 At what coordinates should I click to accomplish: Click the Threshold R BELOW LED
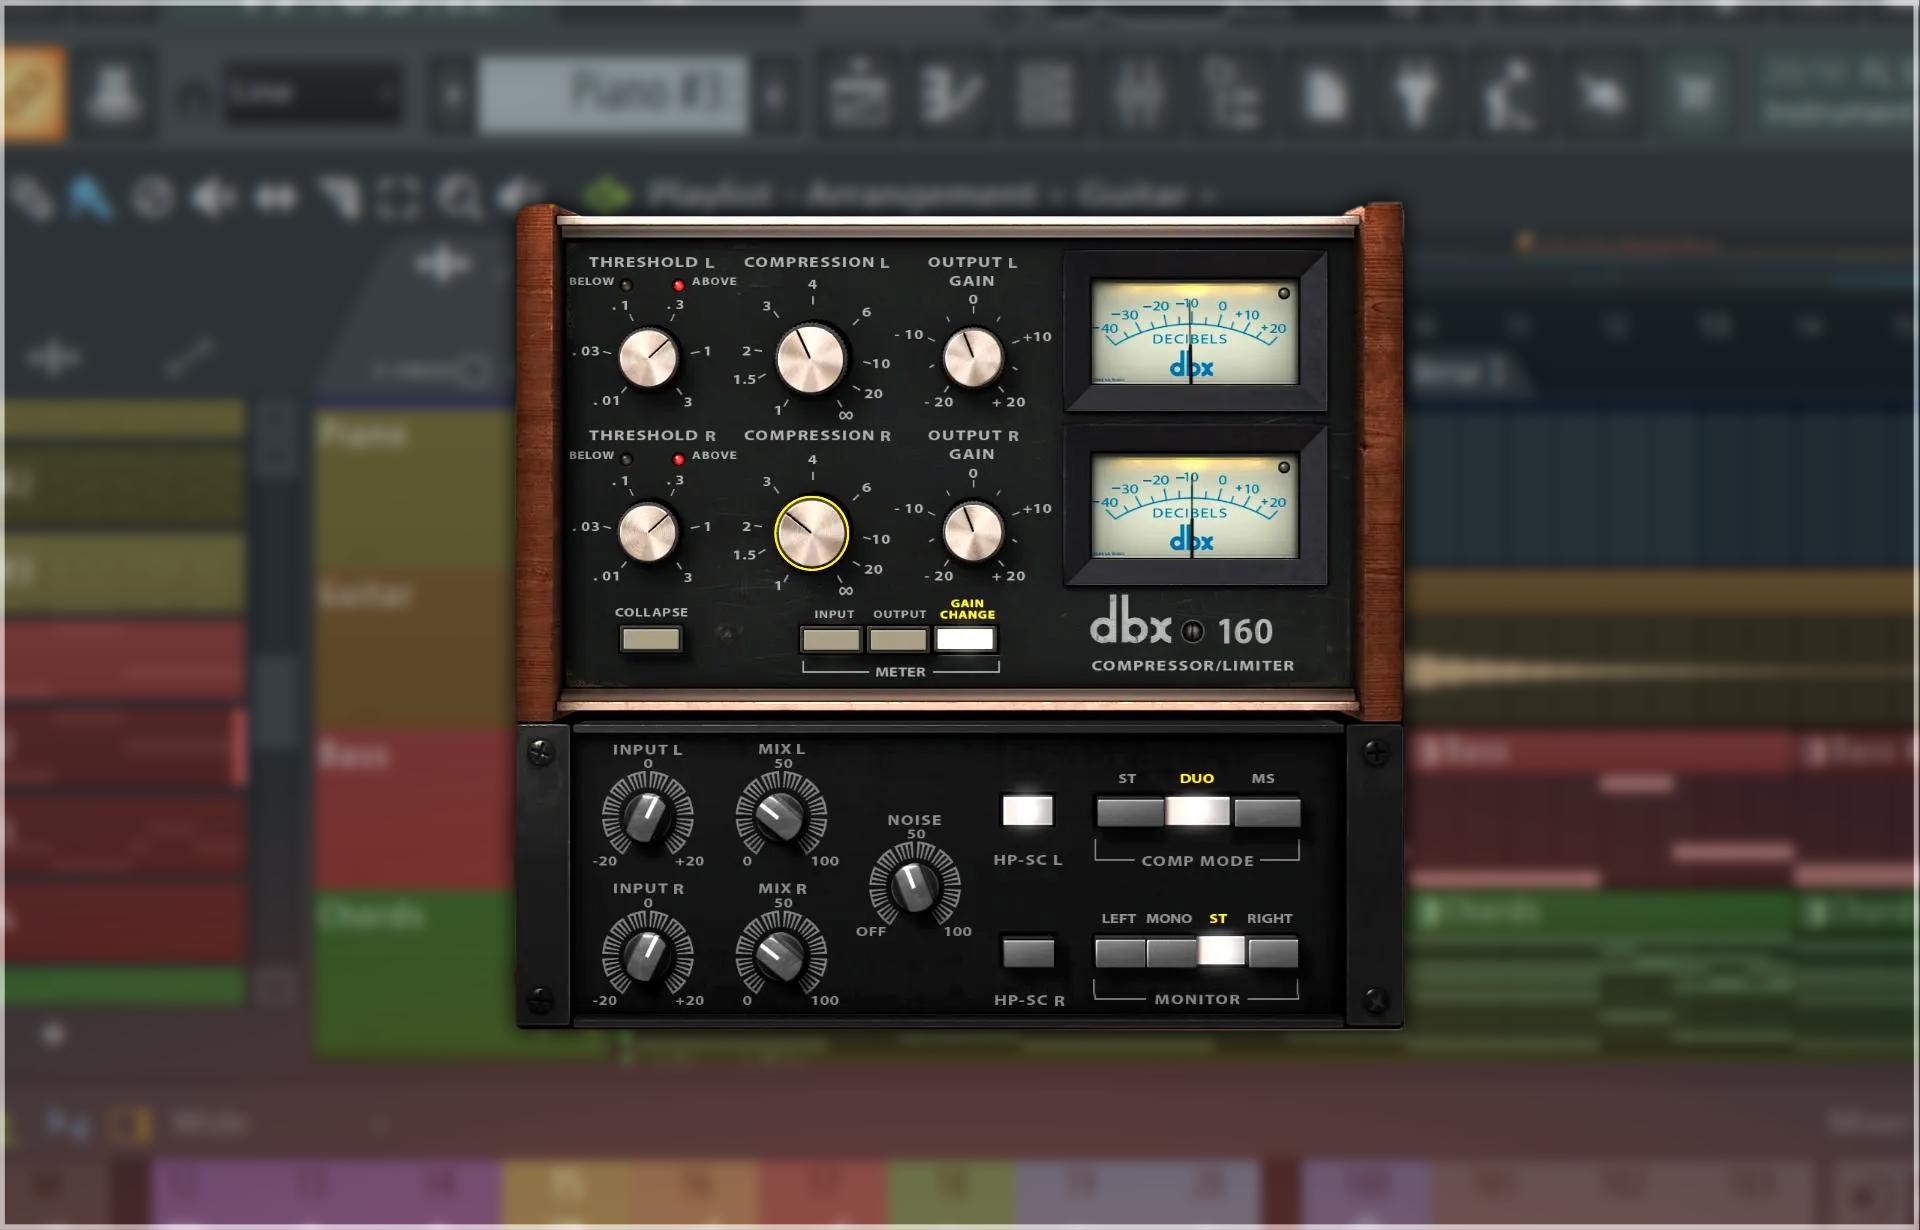627,459
